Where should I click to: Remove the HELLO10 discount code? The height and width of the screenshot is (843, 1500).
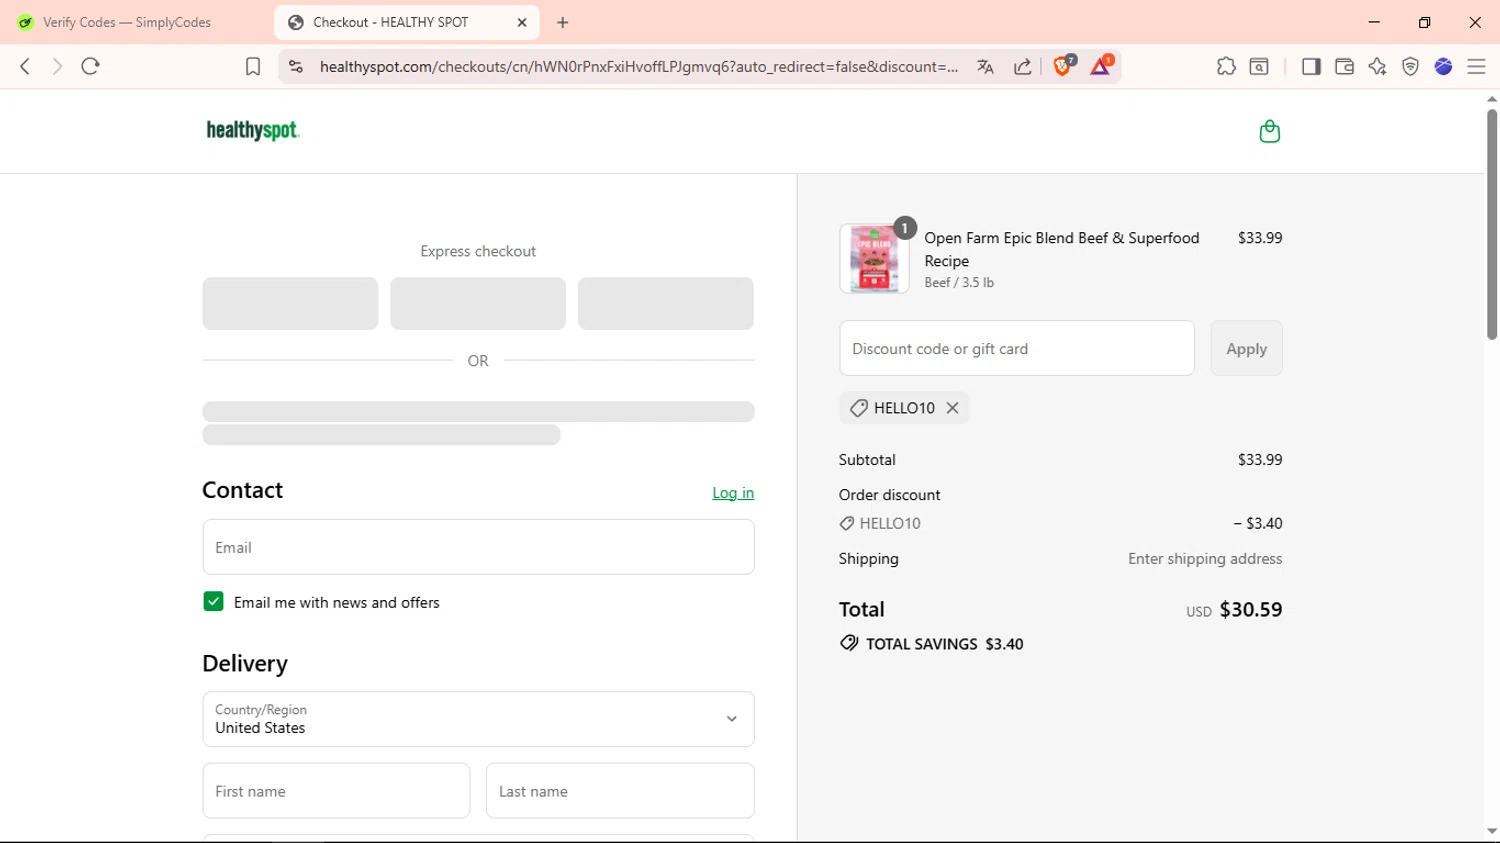tap(952, 408)
